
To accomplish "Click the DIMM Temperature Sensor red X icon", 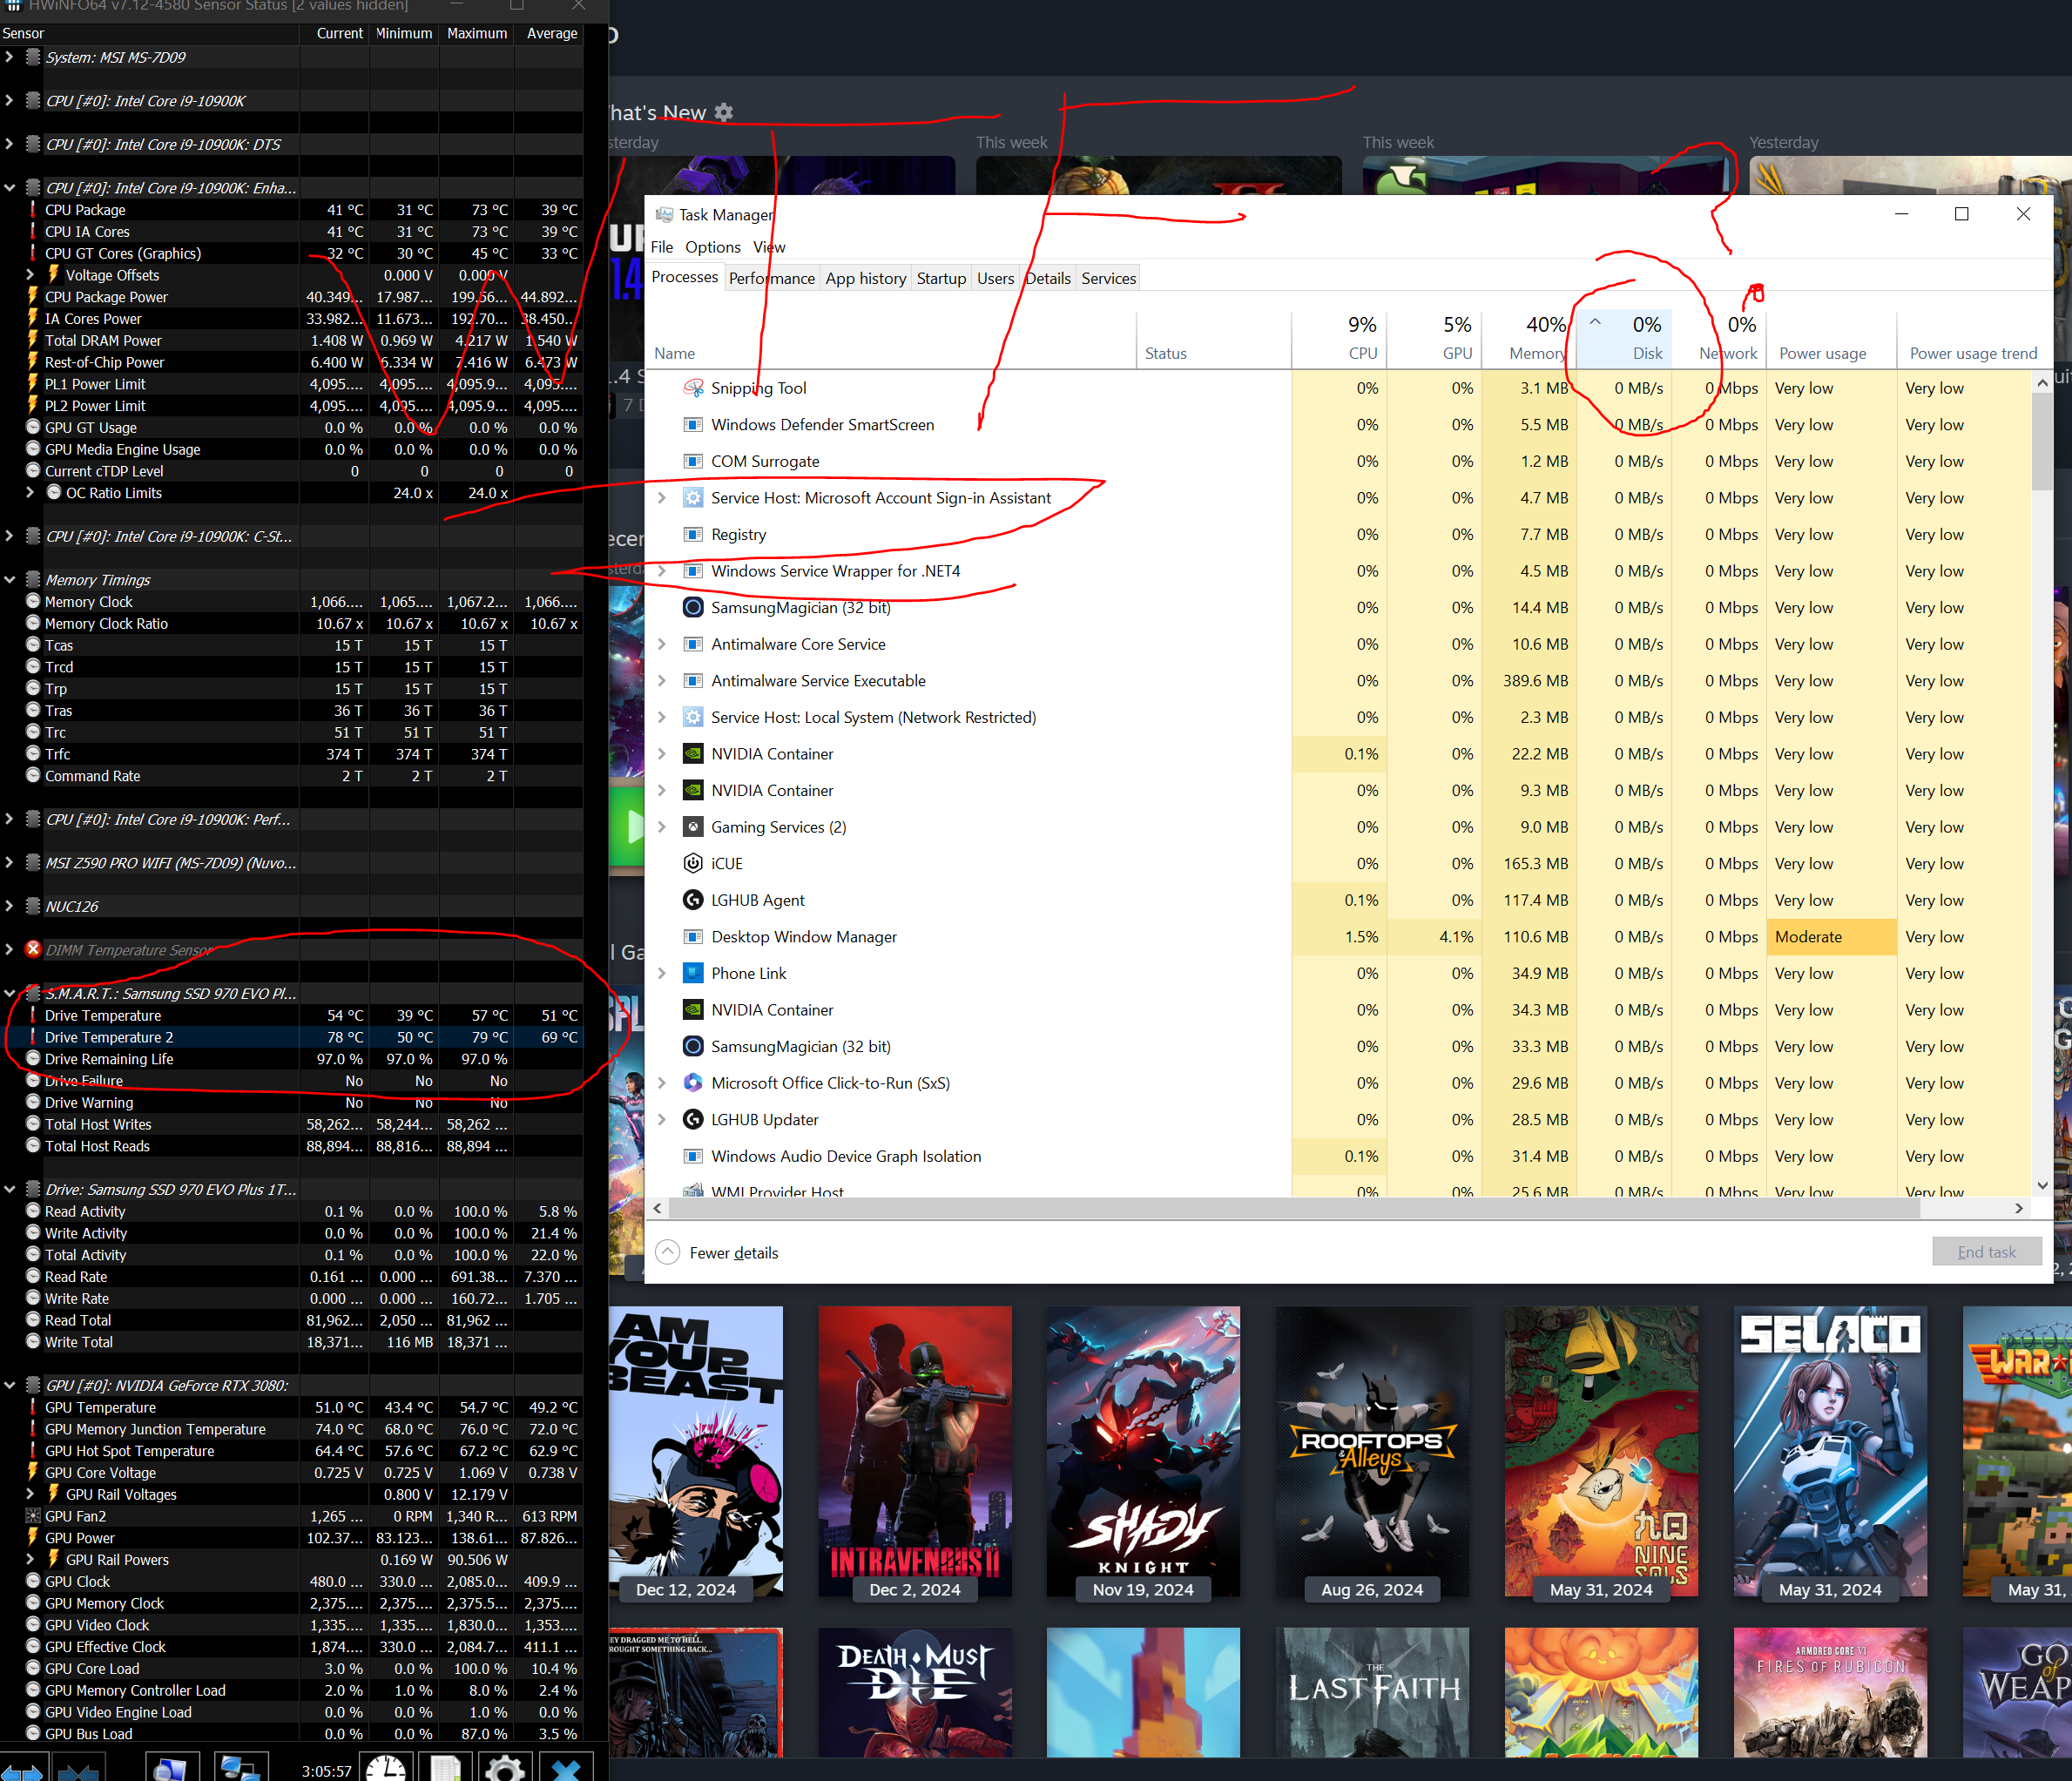I will 33,949.
